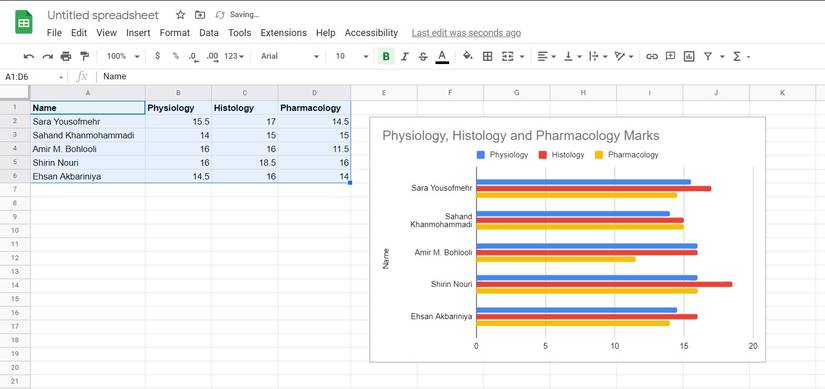The height and width of the screenshot is (389, 825).
Task: Open vertical align dropdown
Action: [x=572, y=56]
